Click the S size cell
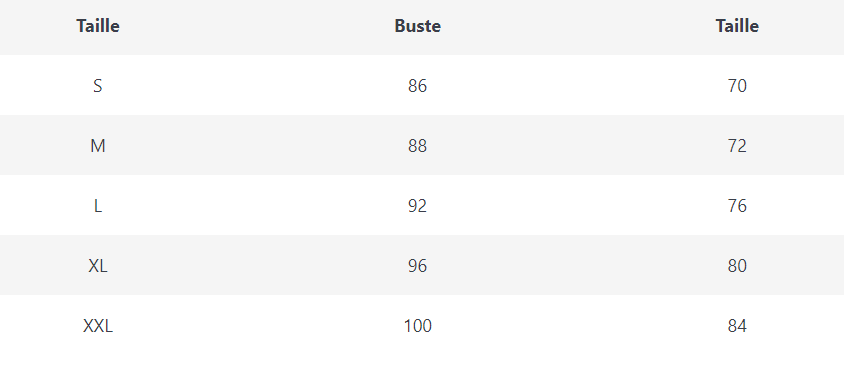Screen dimensions: 844x367 (x=97, y=86)
